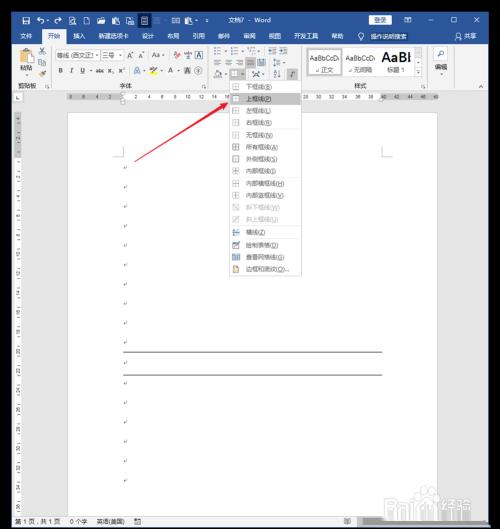The height and width of the screenshot is (529, 500).
Task: Cut selection with the scissors icon
Action: click(x=42, y=51)
